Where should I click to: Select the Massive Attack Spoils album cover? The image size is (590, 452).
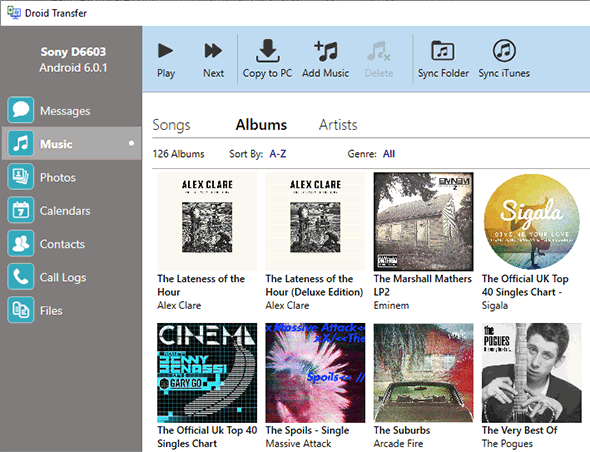(315, 373)
